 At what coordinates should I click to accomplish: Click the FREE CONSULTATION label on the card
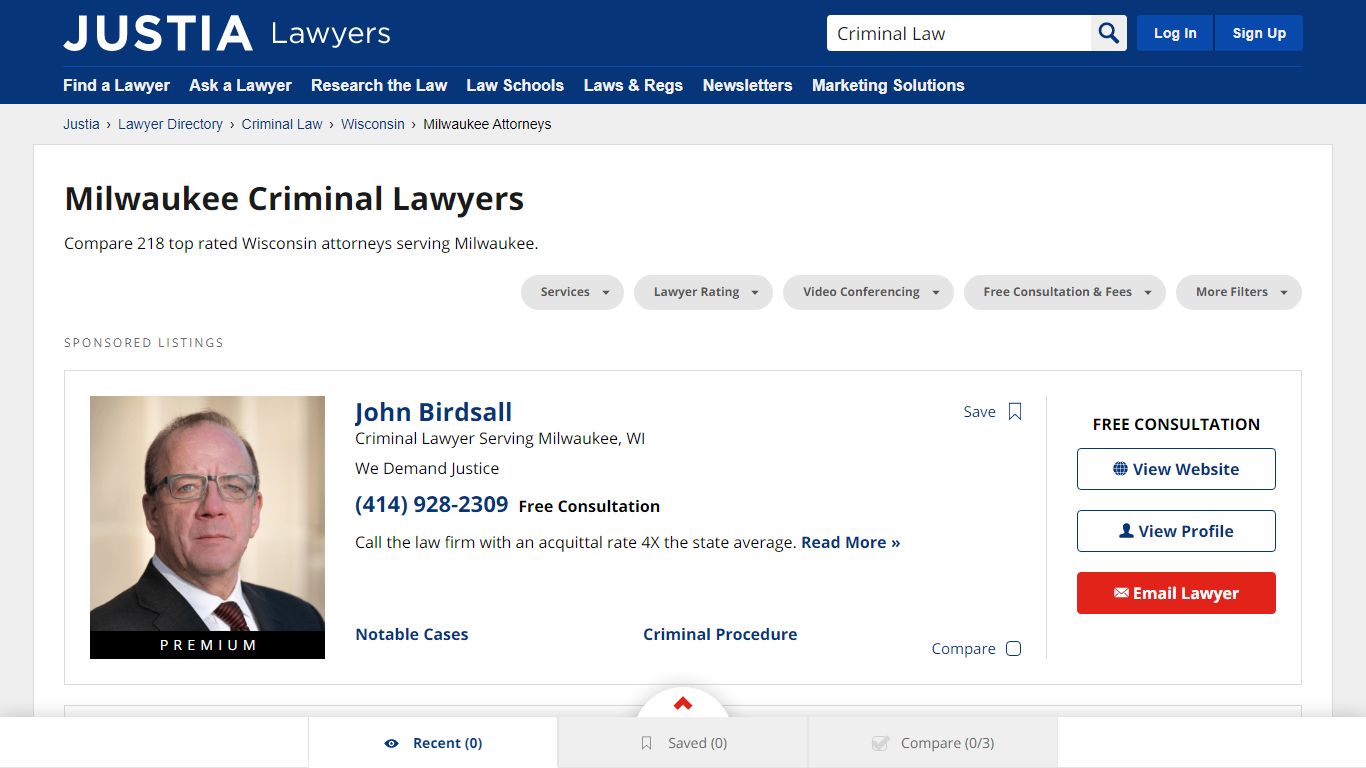[1176, 424]
